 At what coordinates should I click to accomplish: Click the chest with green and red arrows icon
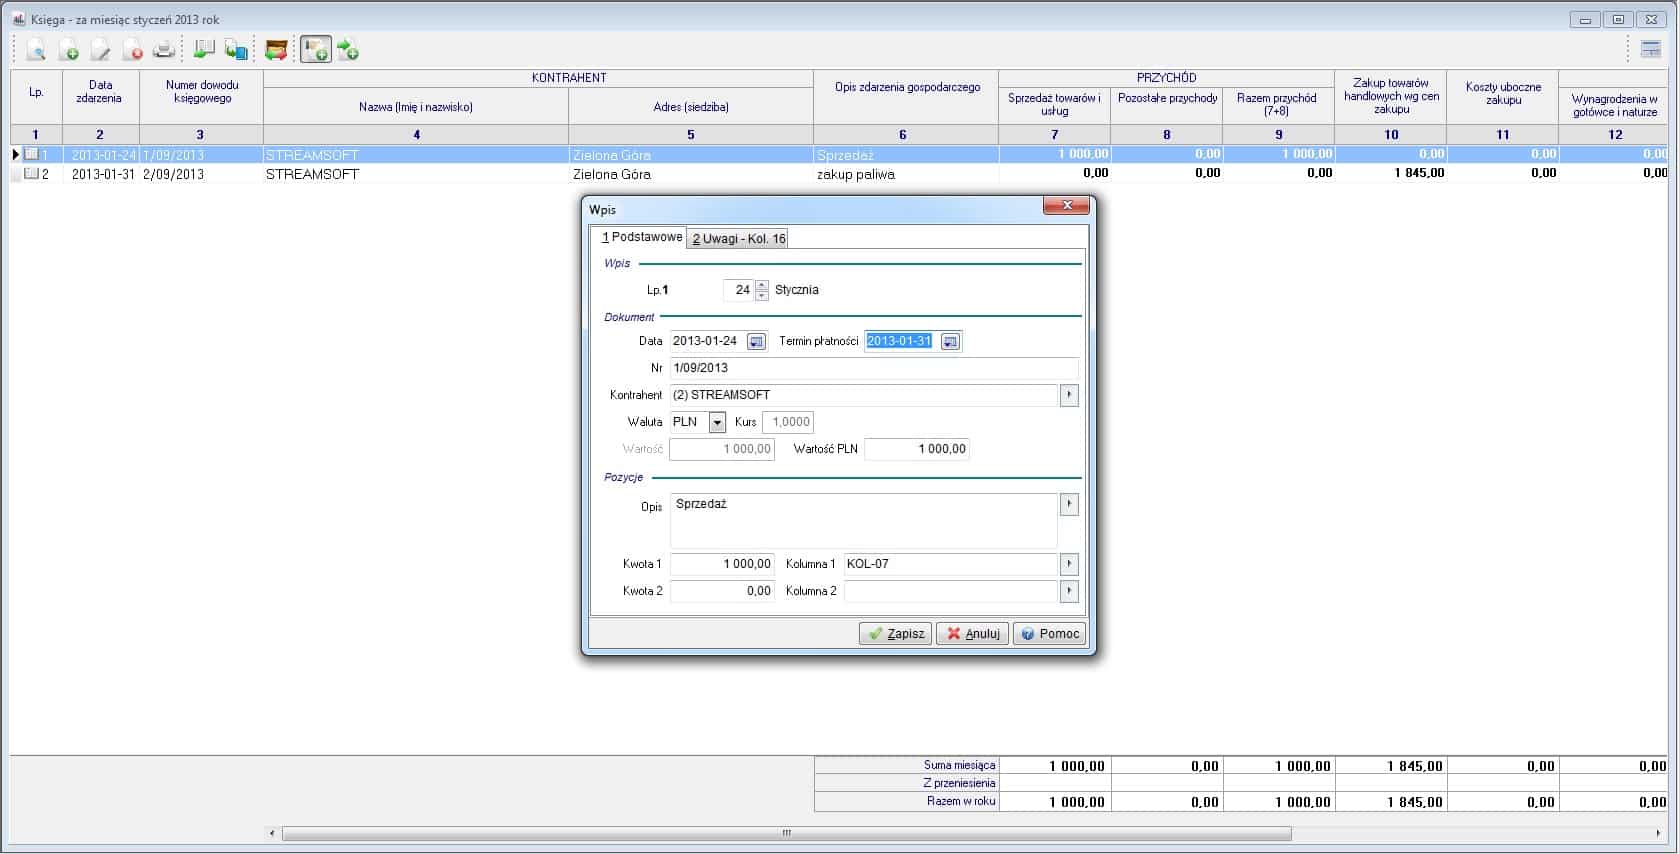pyautogui.click(x=276, y=49)
